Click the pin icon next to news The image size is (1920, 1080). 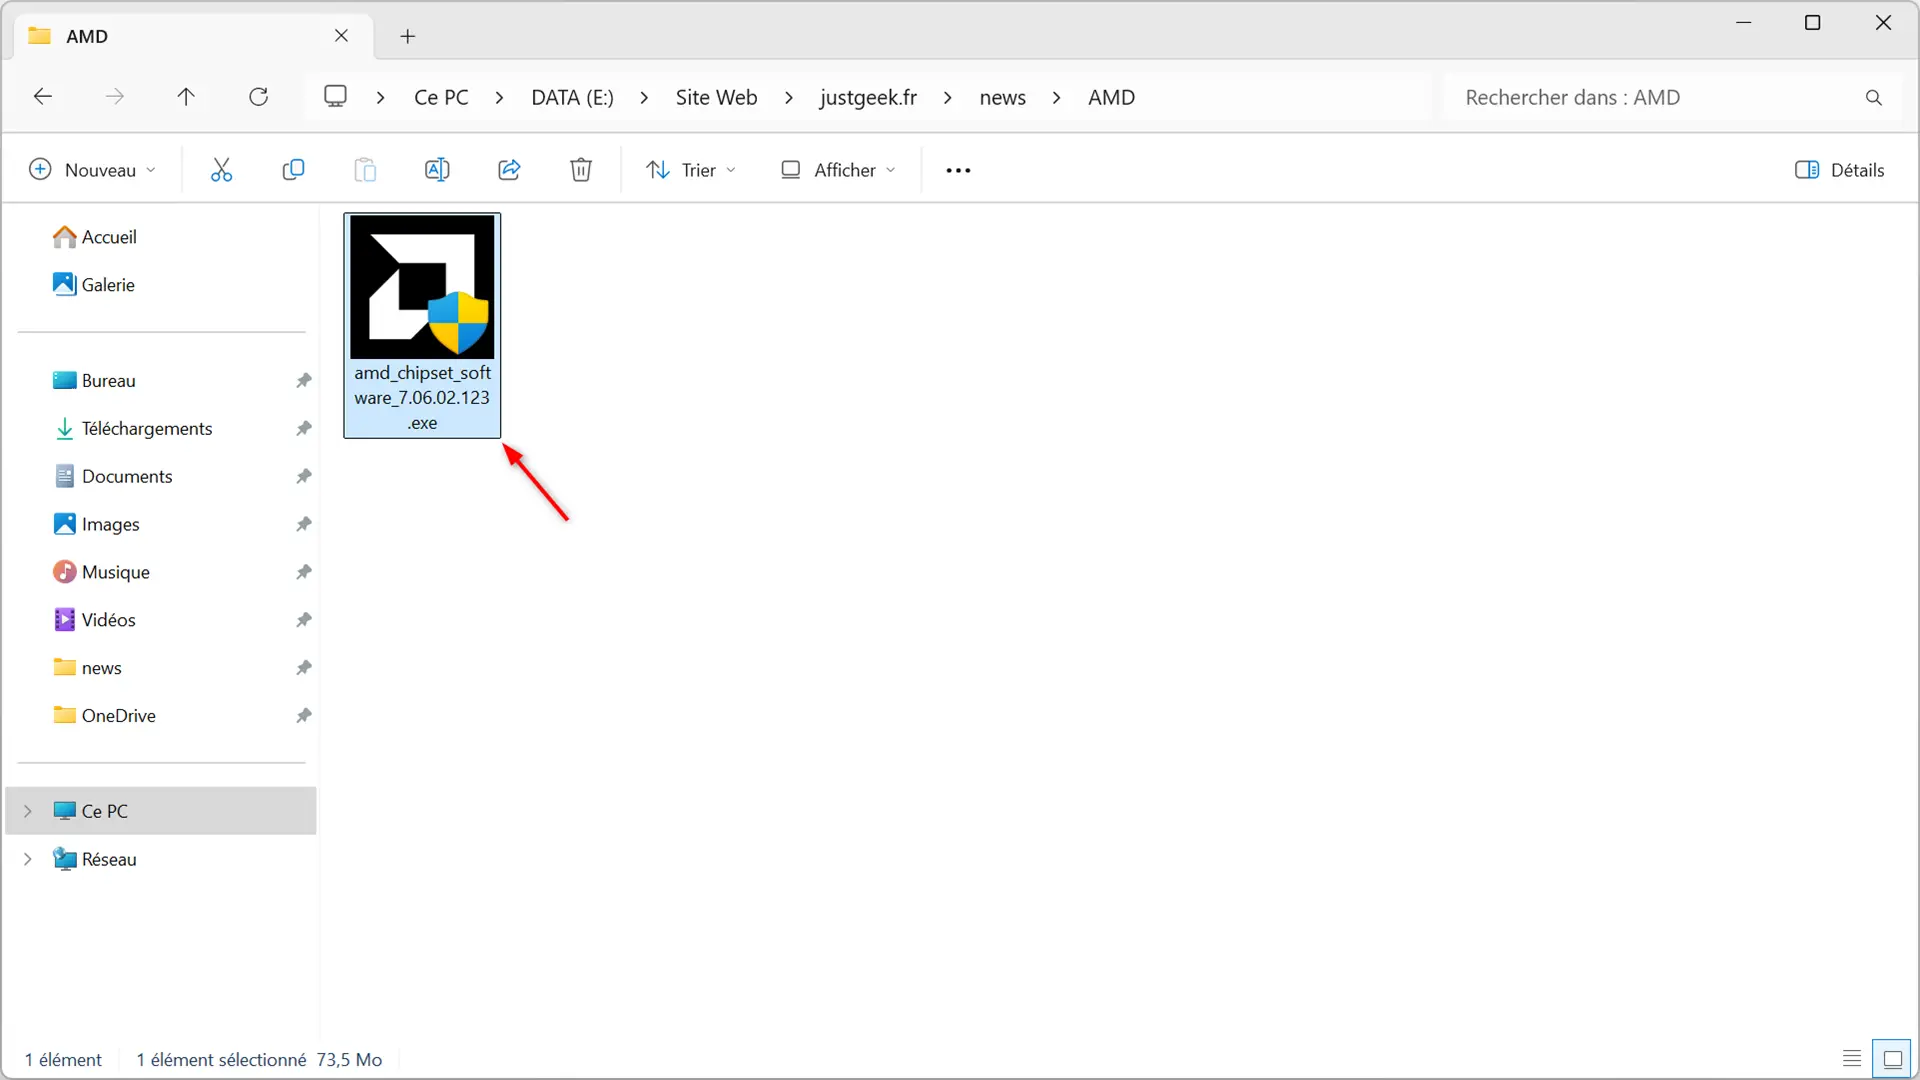304,667
